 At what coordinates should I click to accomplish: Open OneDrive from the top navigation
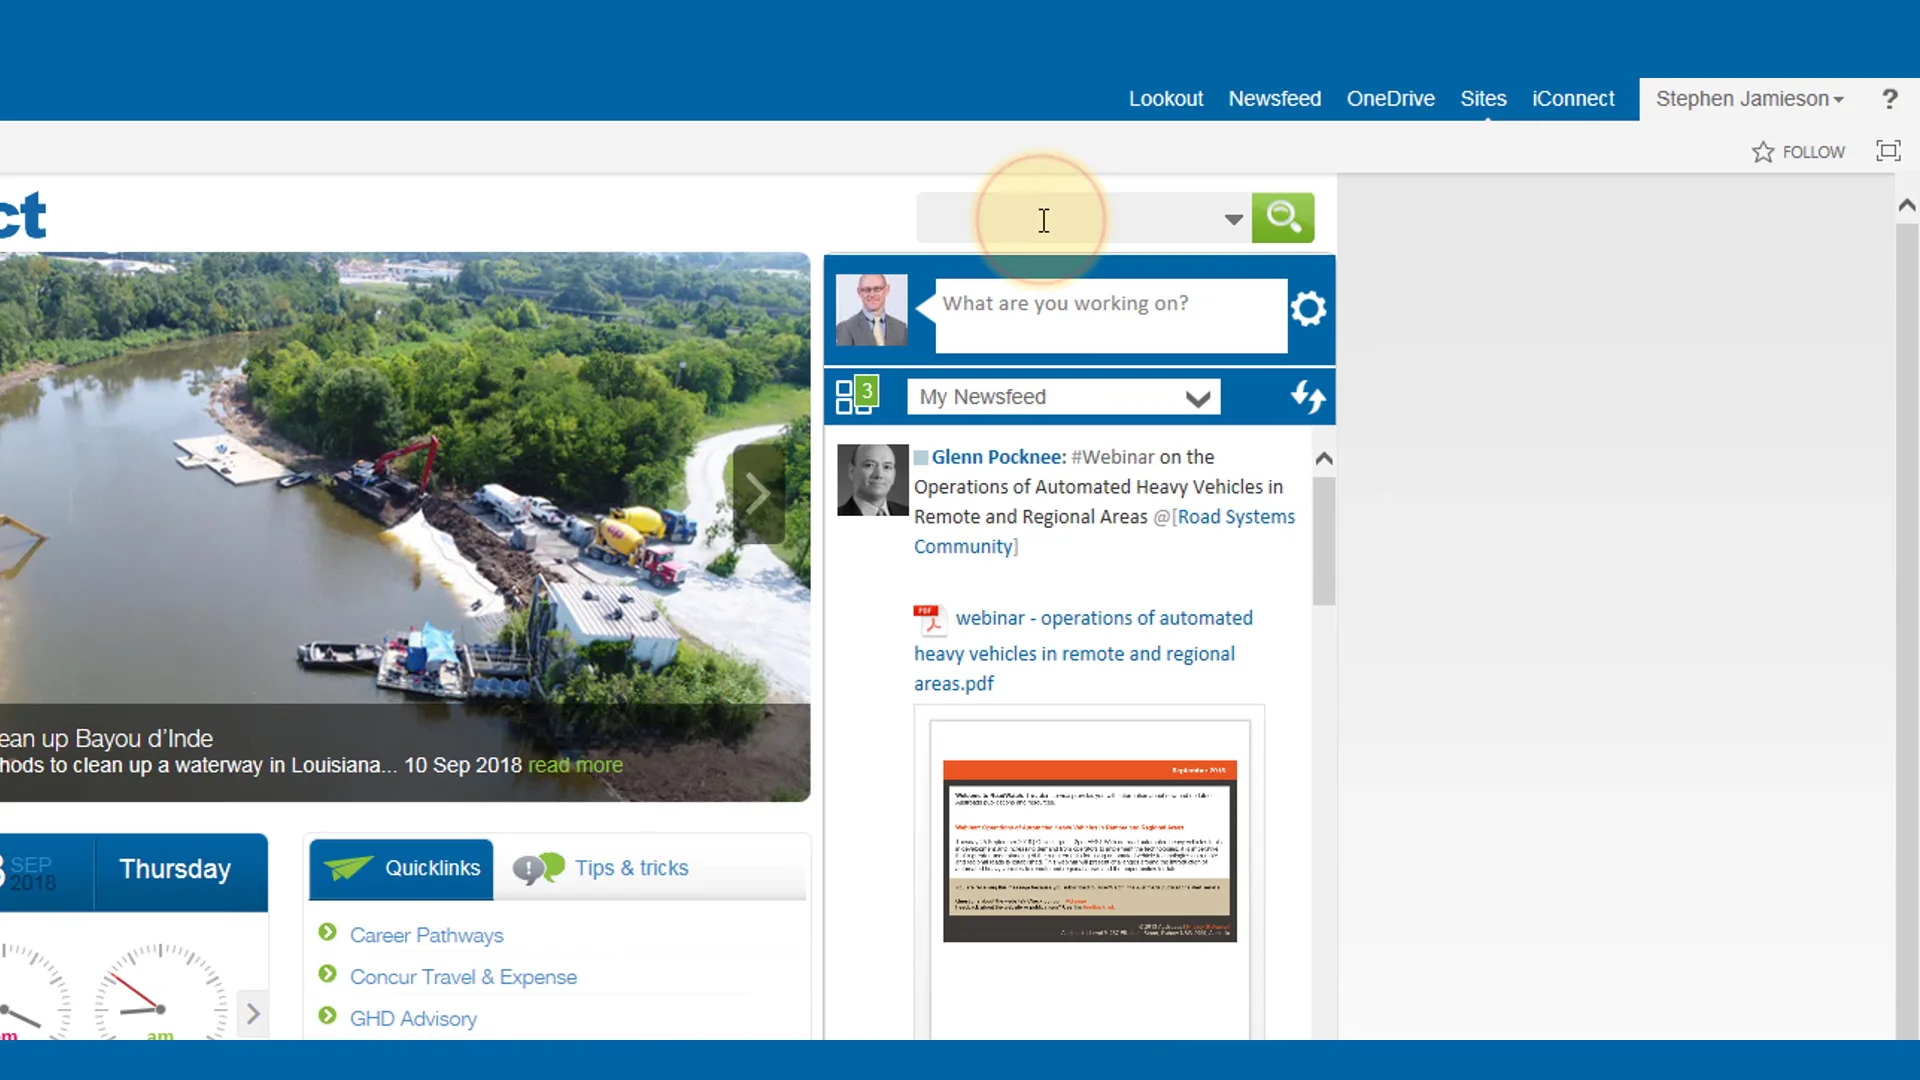click(x=1390, y=99)
